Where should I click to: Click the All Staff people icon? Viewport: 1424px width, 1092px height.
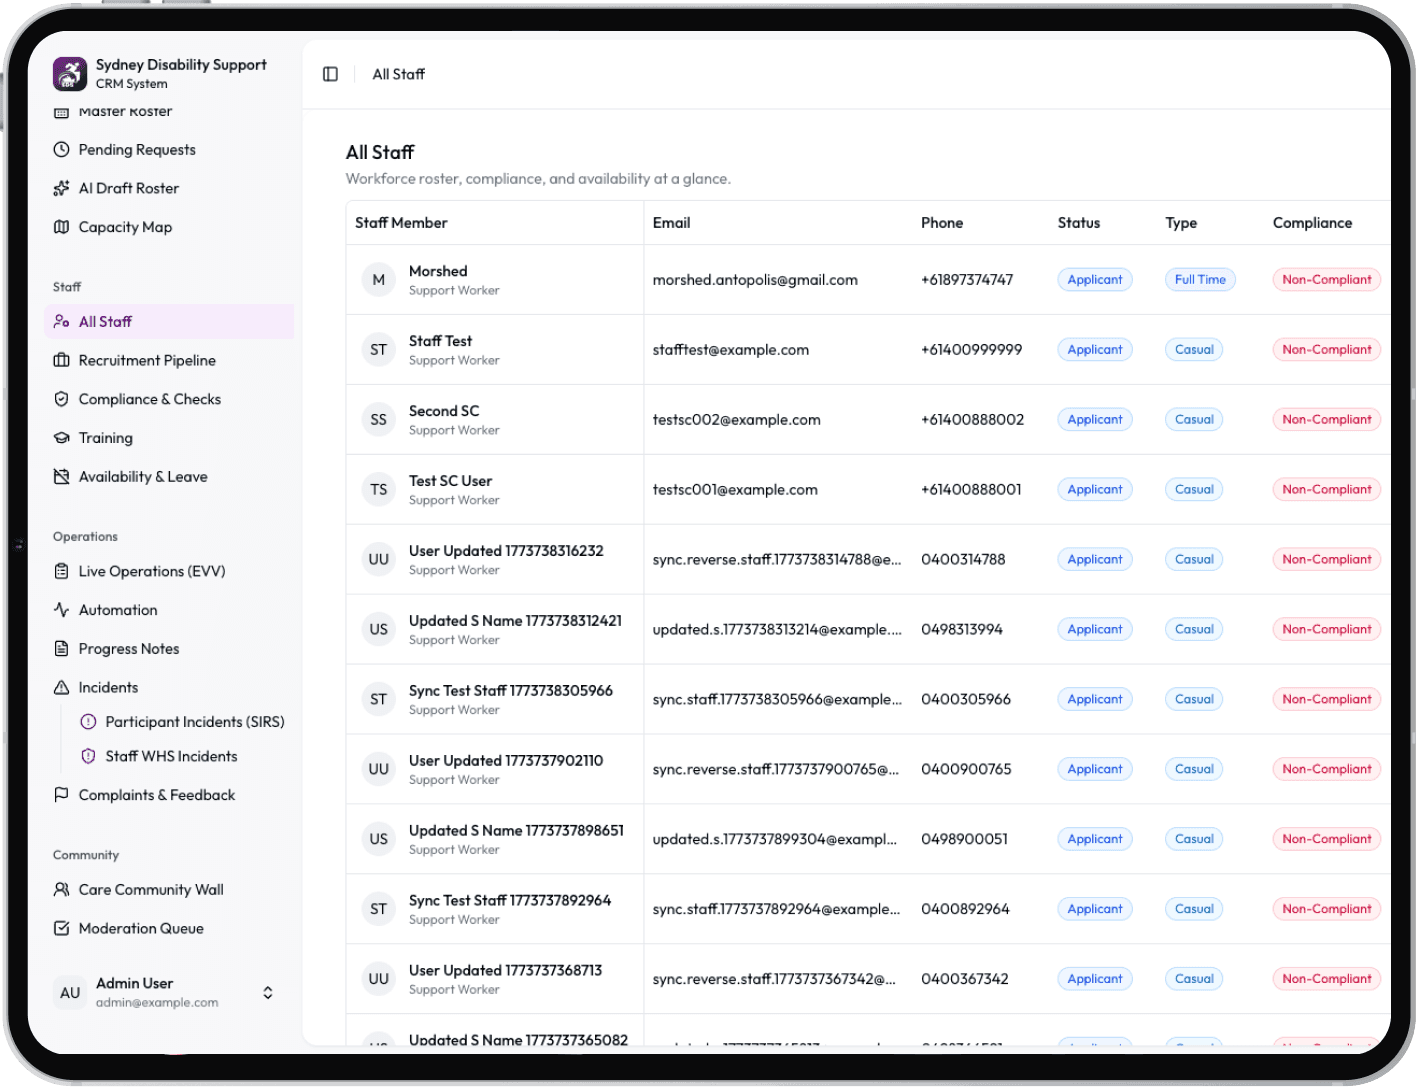61,322
